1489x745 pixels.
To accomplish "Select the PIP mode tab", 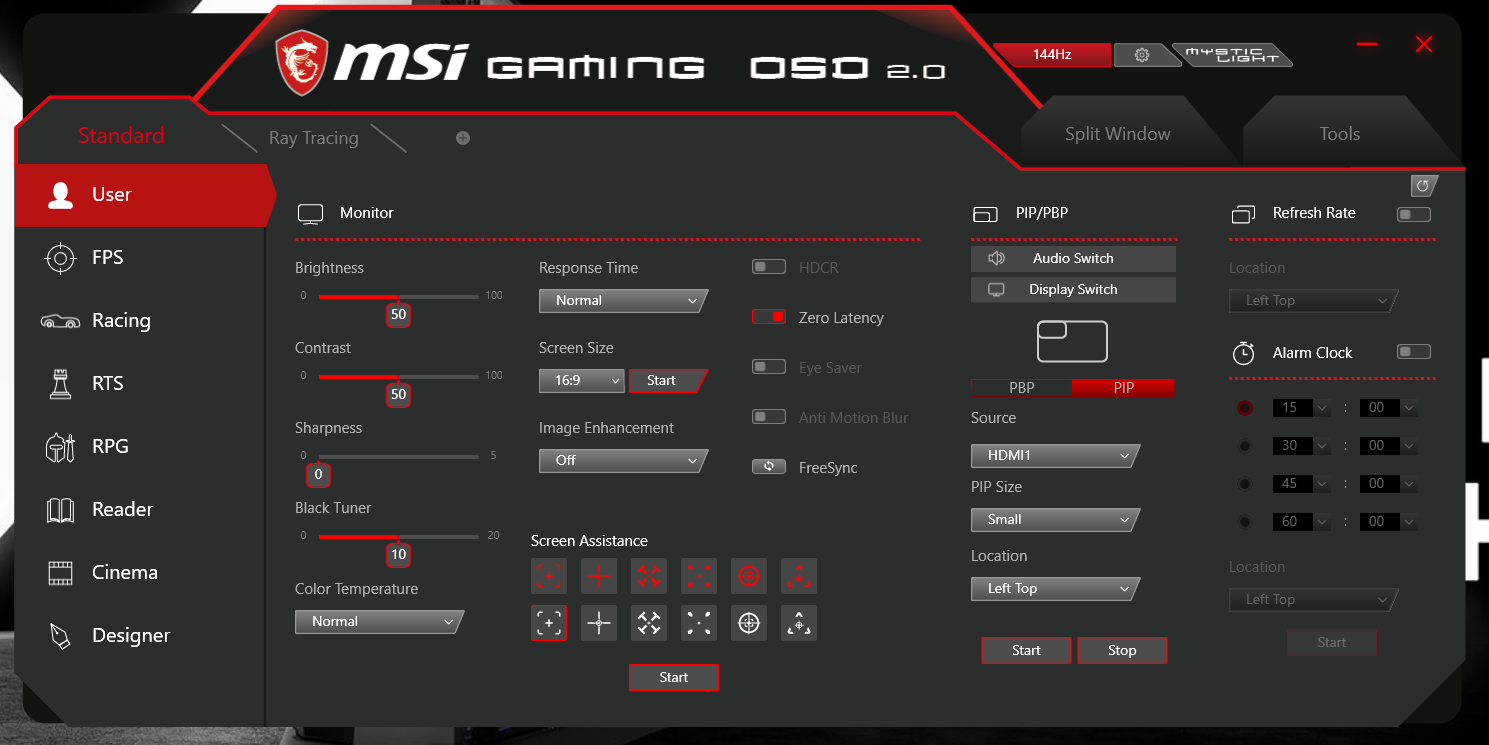I will pyautogui.click(x=1123, y=388).
